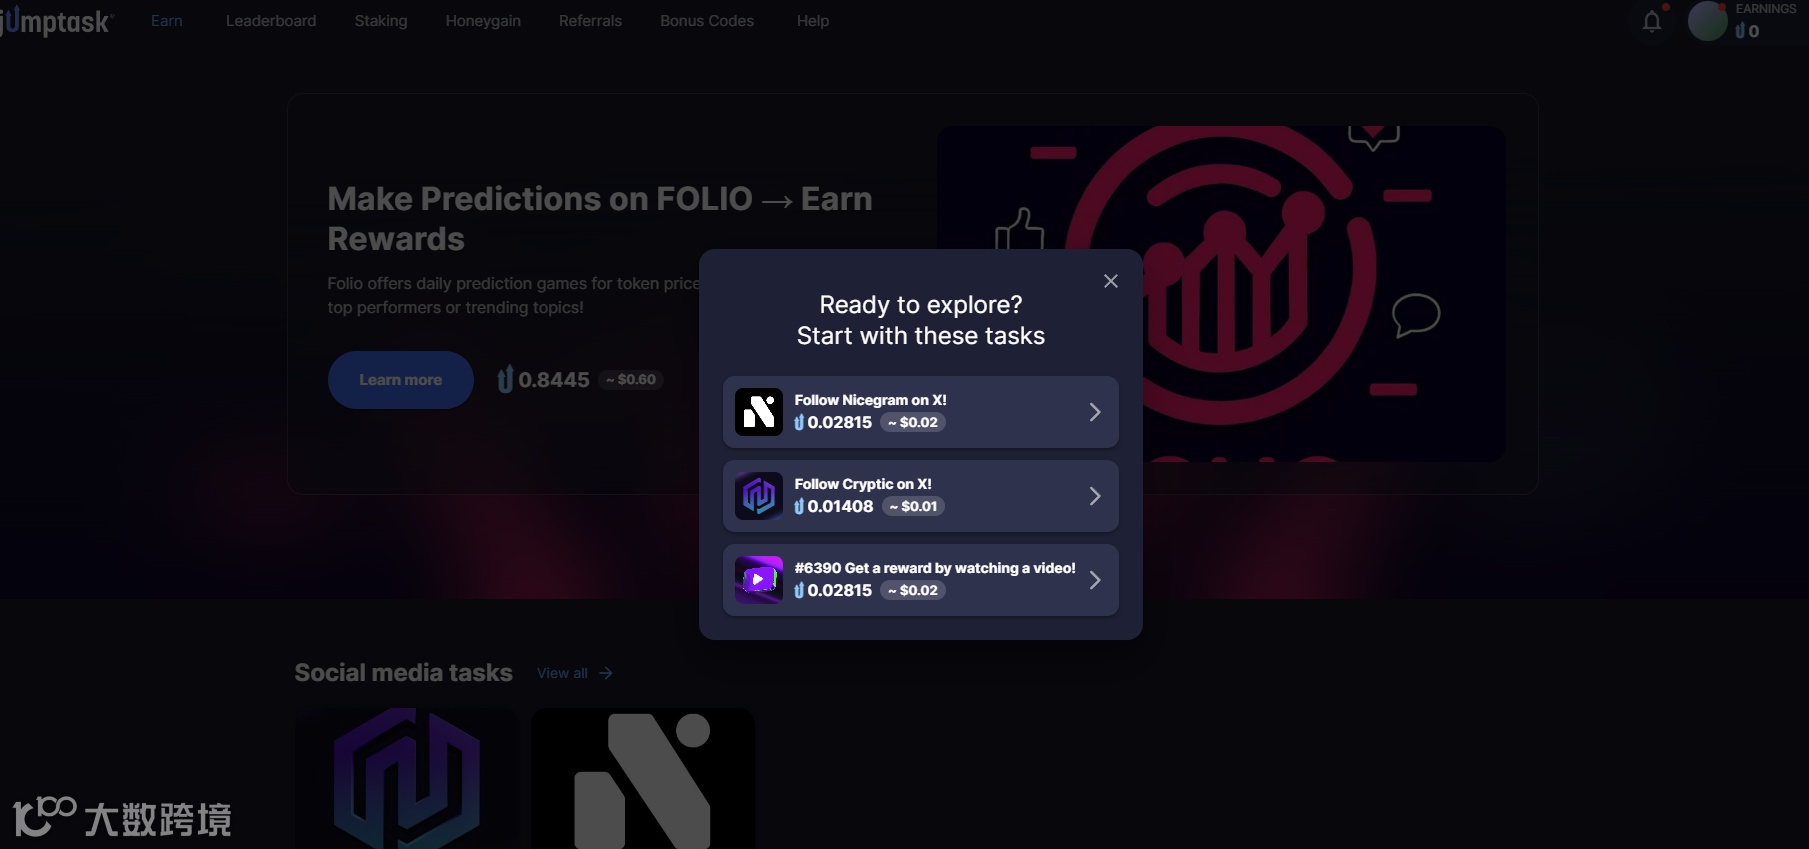Open the Referrals page
Screen dimensions: 1809x849
tap(590, 21)
